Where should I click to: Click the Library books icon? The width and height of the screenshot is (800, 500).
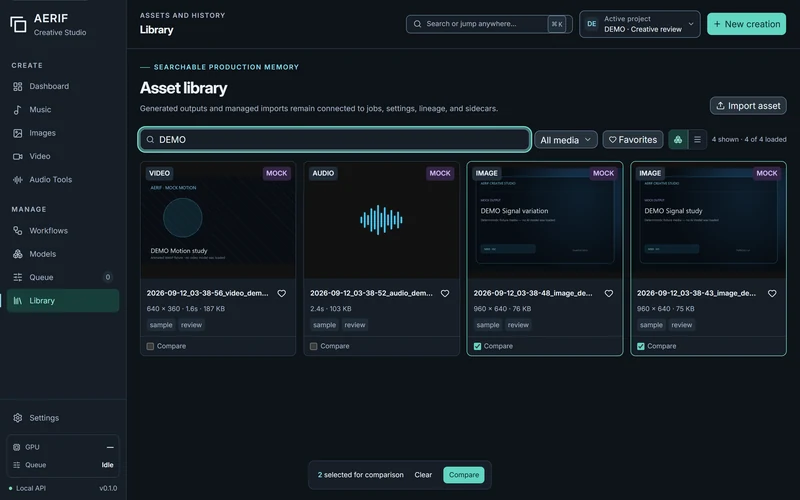18,301
